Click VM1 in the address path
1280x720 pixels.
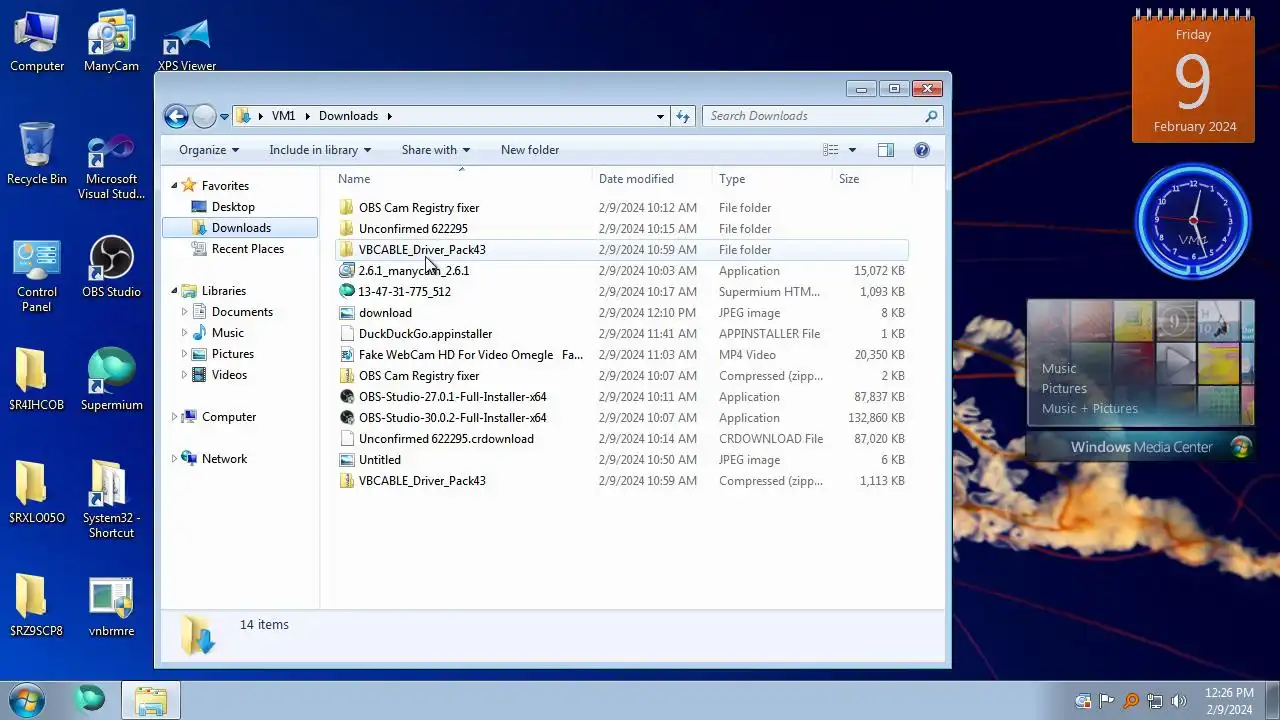(284, 116)
